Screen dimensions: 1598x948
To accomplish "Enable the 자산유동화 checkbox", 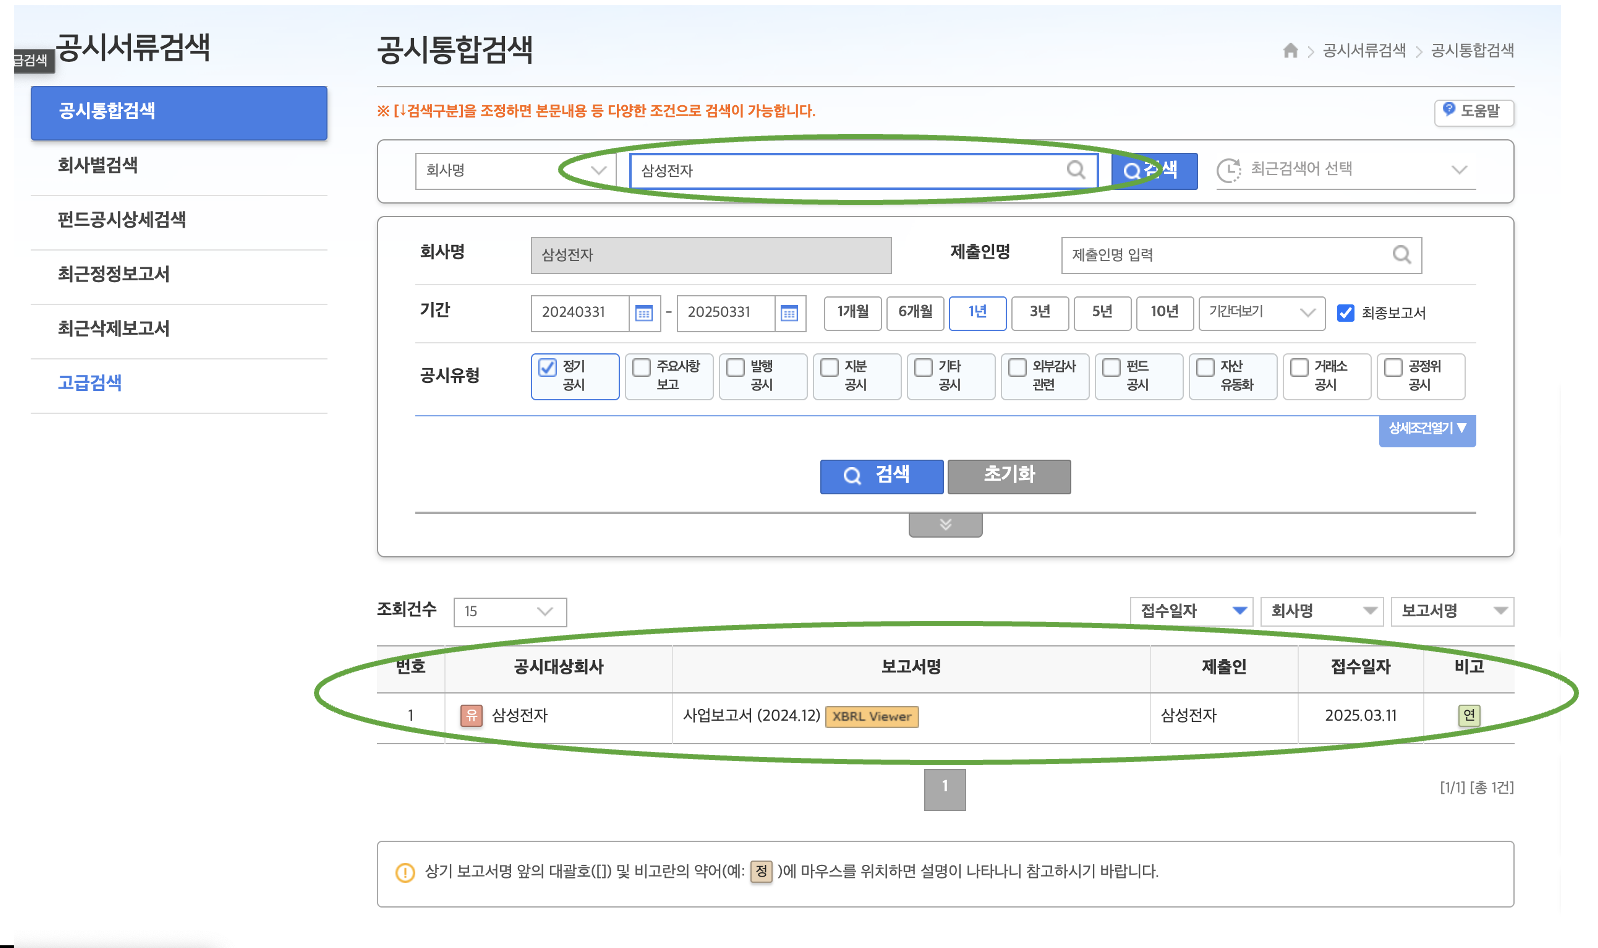I will [1206, 367].
